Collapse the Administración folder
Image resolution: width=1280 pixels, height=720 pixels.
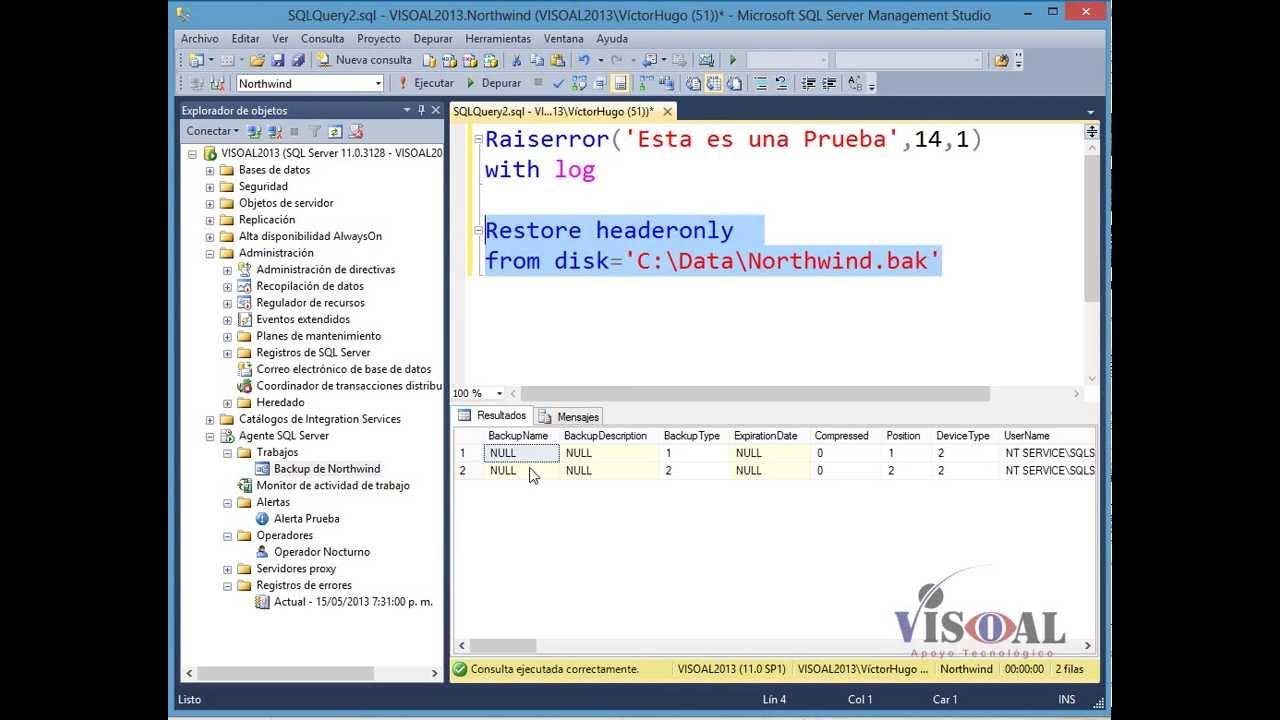(x=210, y=253)
